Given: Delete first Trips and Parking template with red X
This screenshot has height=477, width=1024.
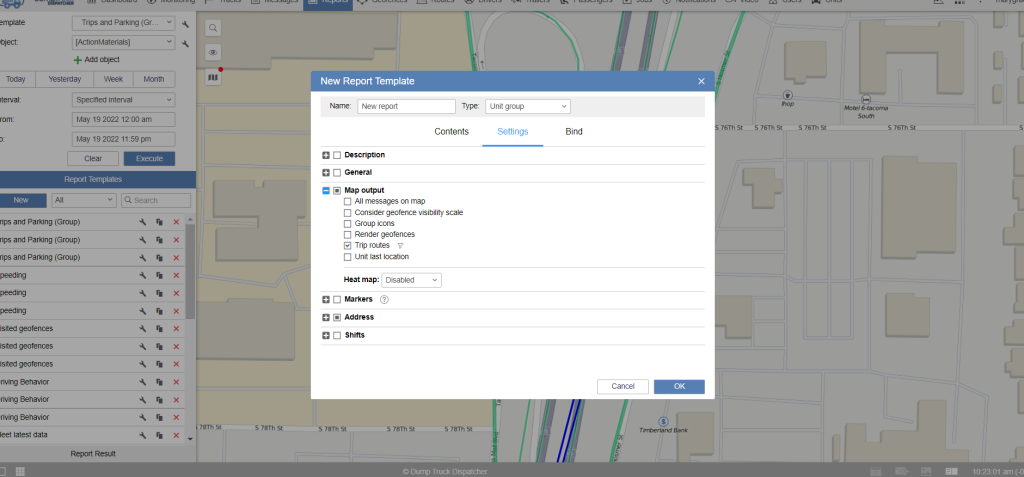Looking at the screenshot, I should coord(176,222).
